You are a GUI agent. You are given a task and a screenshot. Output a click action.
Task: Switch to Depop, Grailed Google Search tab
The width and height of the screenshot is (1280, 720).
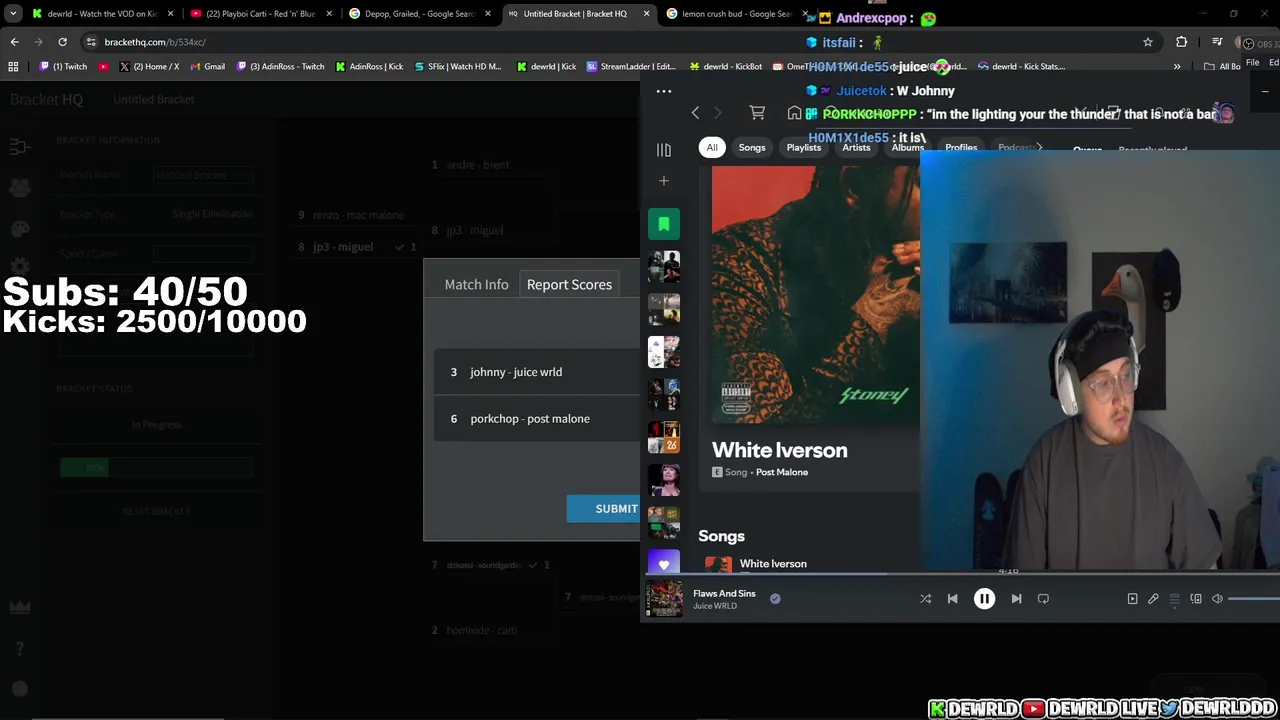coord(419,14)
